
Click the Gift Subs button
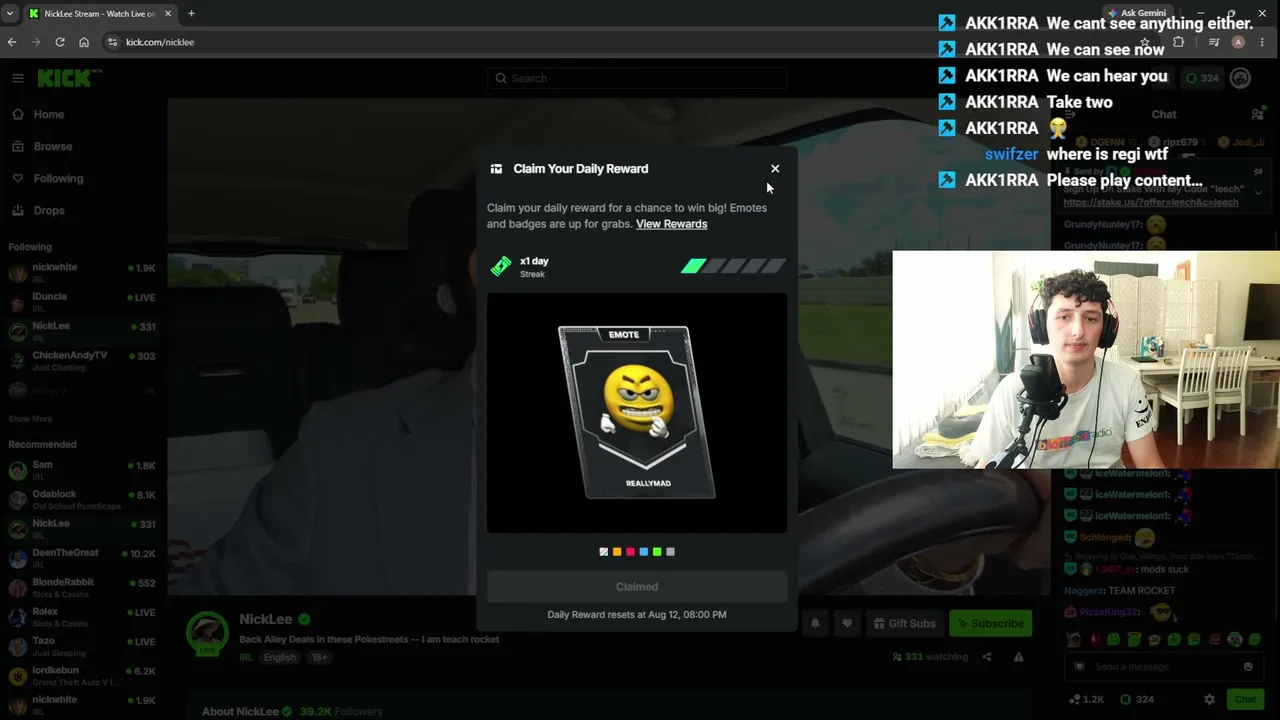(x=904, y=623)
